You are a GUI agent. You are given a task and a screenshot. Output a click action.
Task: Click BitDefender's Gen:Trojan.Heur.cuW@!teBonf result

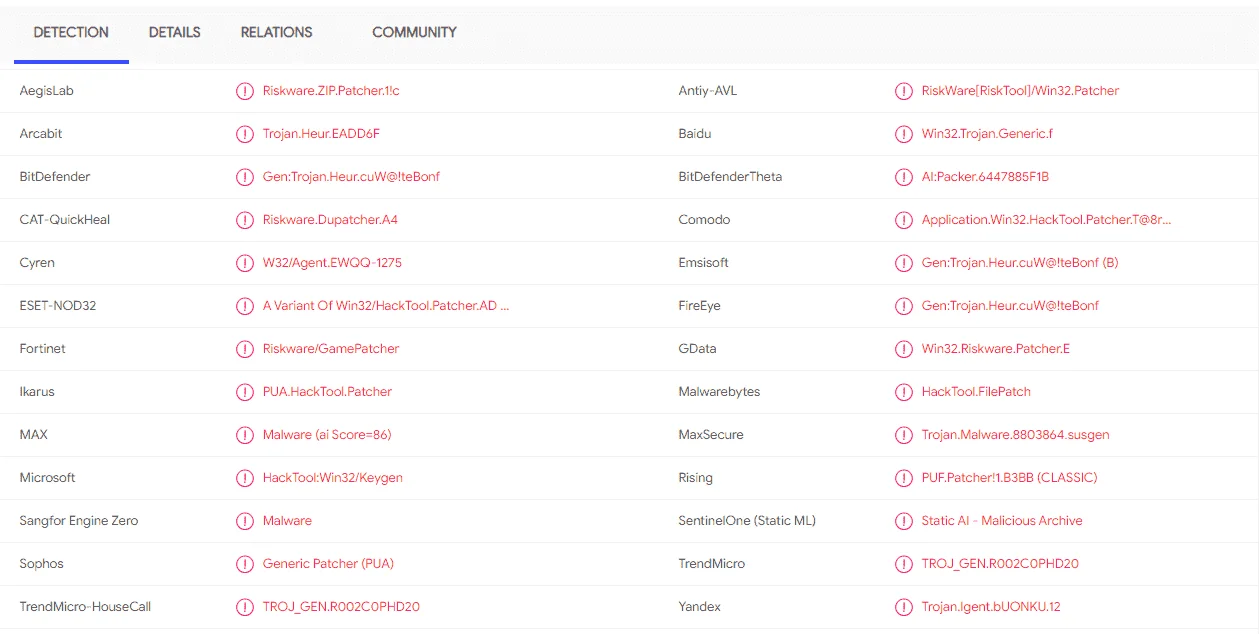[351, 177]
